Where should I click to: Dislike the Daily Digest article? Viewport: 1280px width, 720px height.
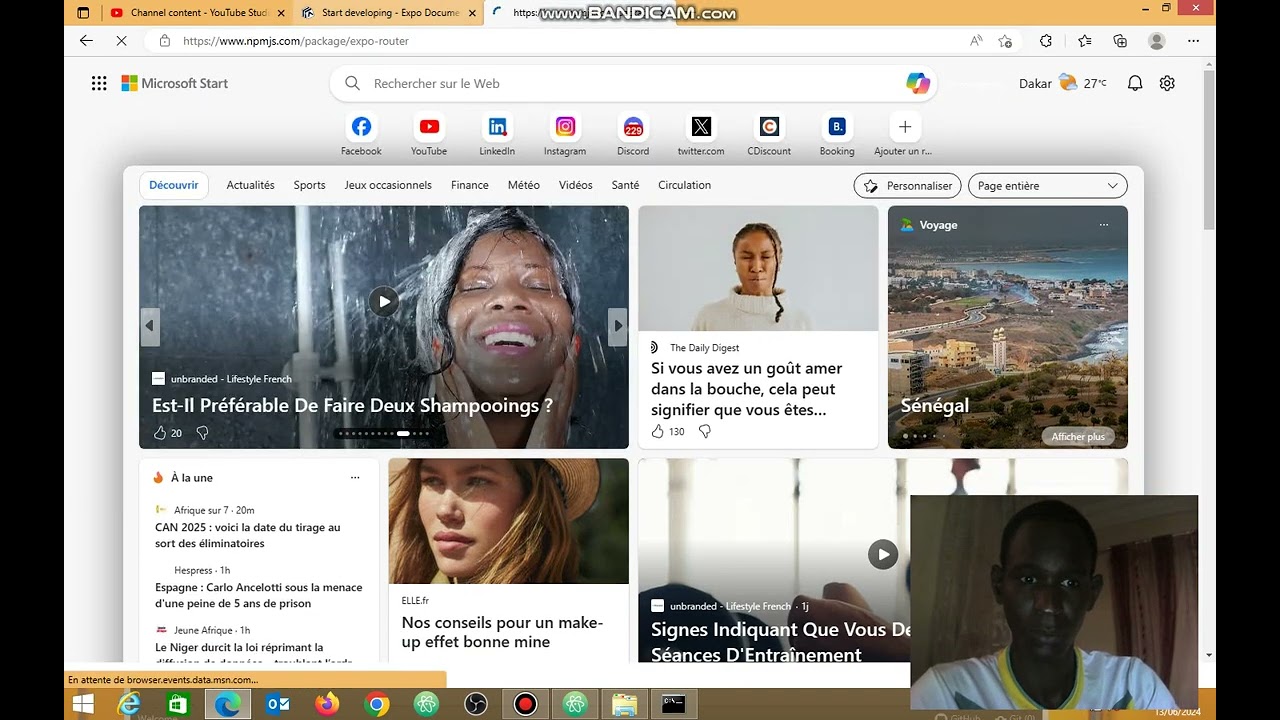pyautogui.click(x=704, y=431)
